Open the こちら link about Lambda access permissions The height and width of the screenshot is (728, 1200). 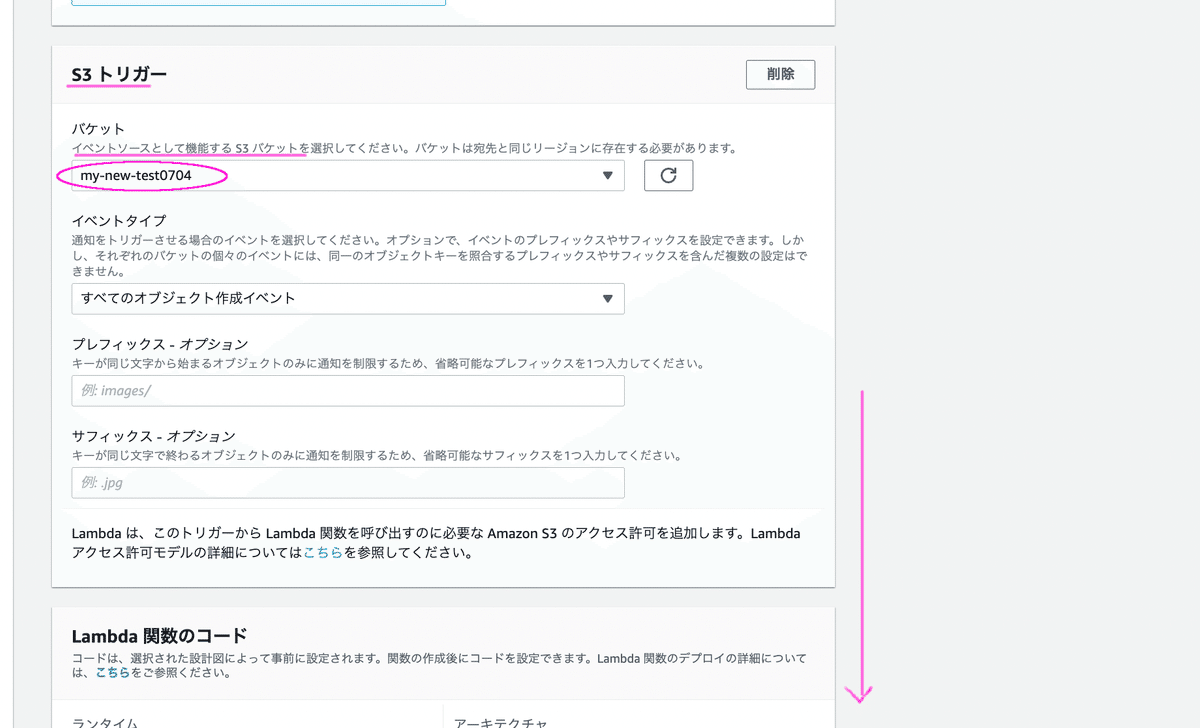coord(324,552)
